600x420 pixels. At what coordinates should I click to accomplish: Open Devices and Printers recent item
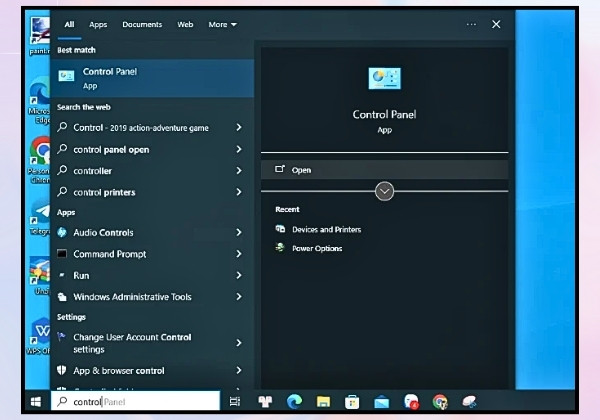tap(318, 230)
